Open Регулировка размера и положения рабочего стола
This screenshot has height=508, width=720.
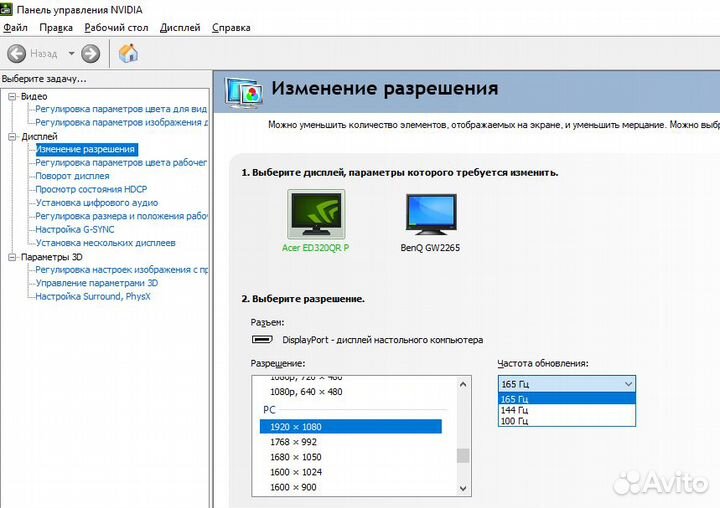[x=121, y=216]
